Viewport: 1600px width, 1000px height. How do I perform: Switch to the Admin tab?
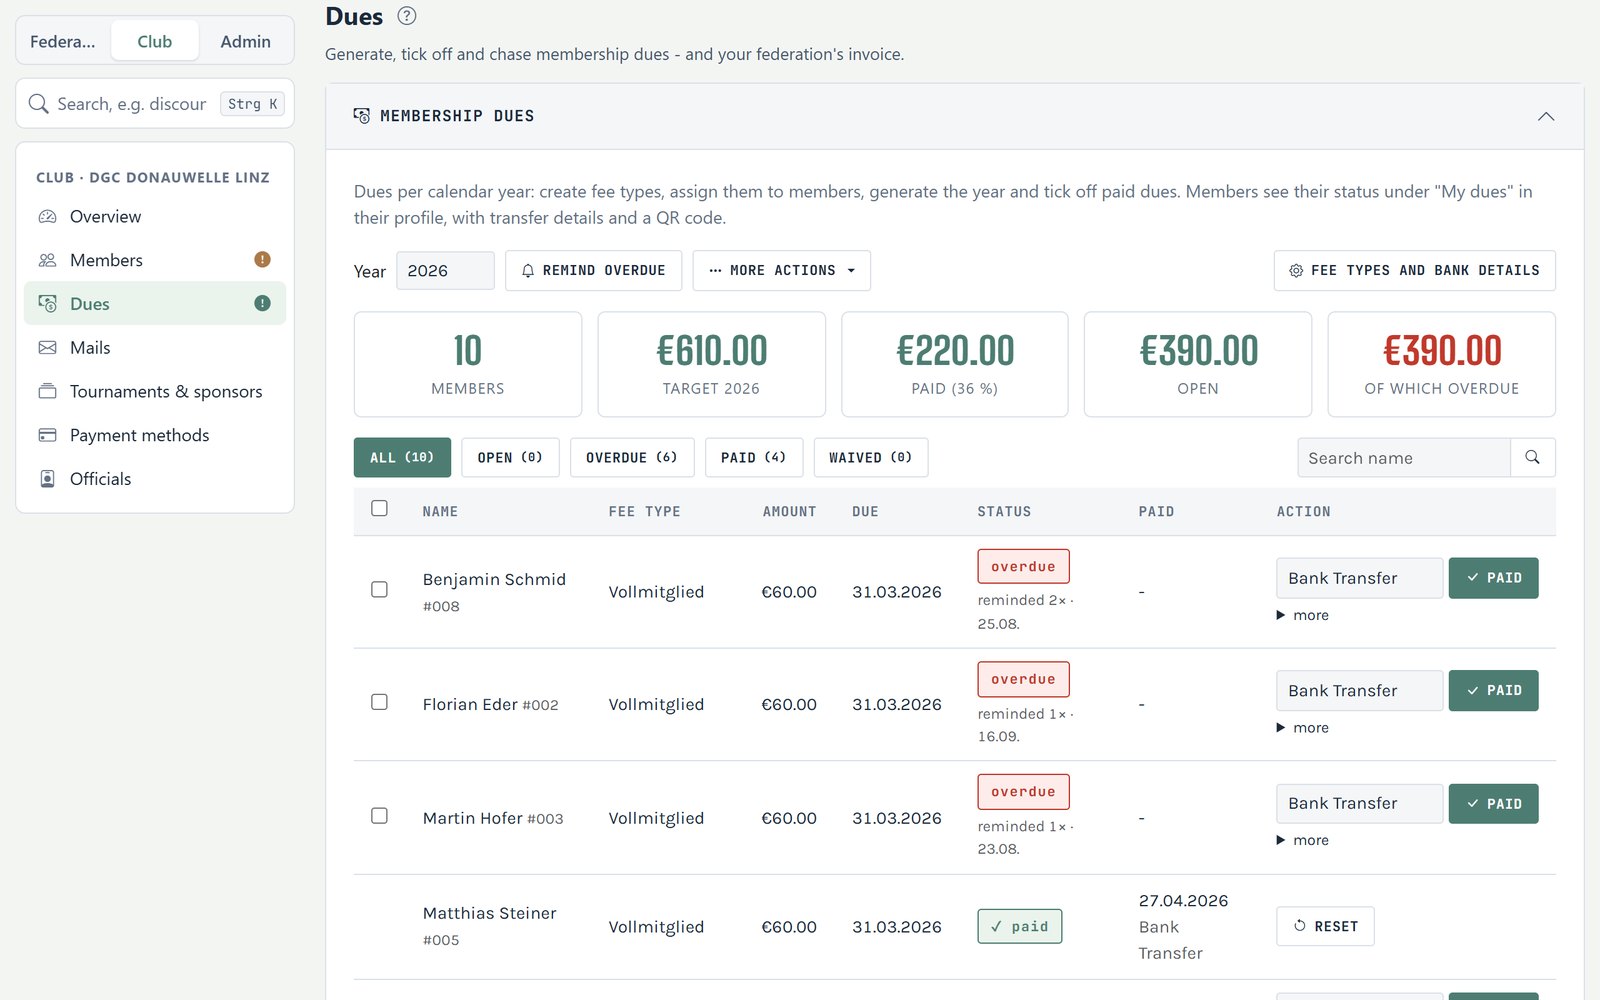(x=245, y=42)
